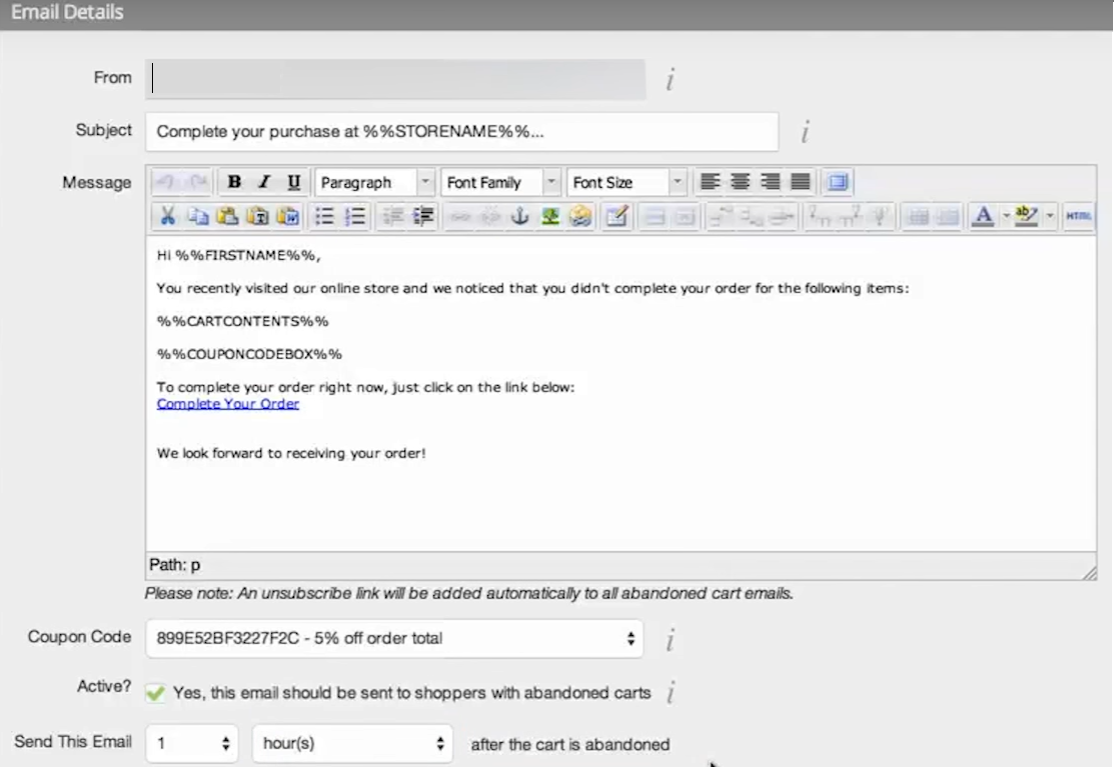Image resolution: width=1114 pixels, height=767 pixels.
Task: Open the HTML source editor
Action: pyautogui.click(x=1078, y=216)
